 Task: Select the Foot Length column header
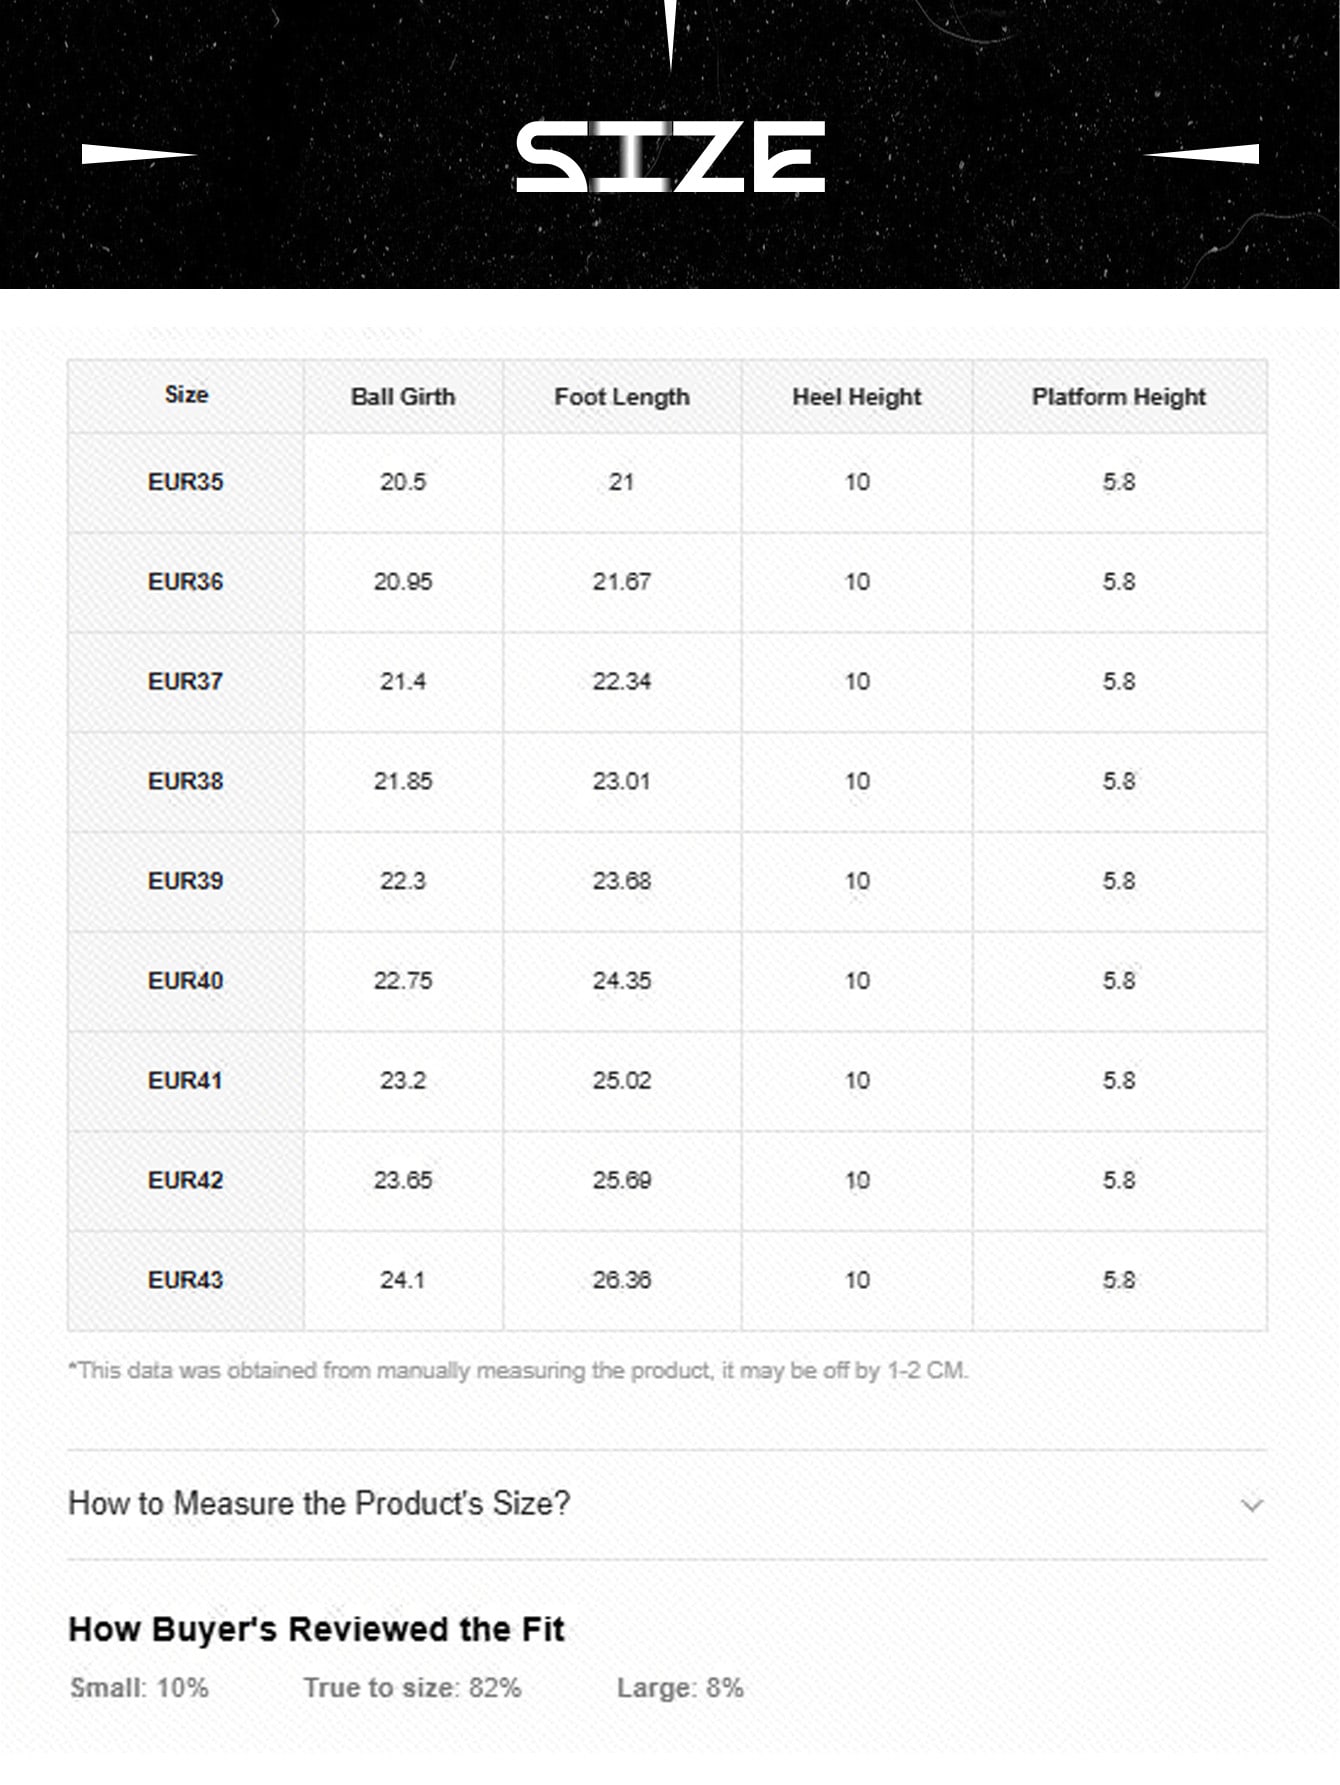tap(622, 397)
